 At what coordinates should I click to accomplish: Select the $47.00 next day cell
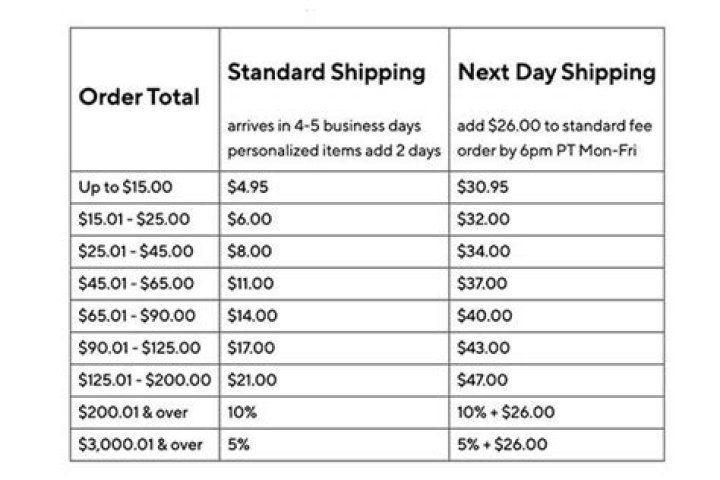(483, 380)
